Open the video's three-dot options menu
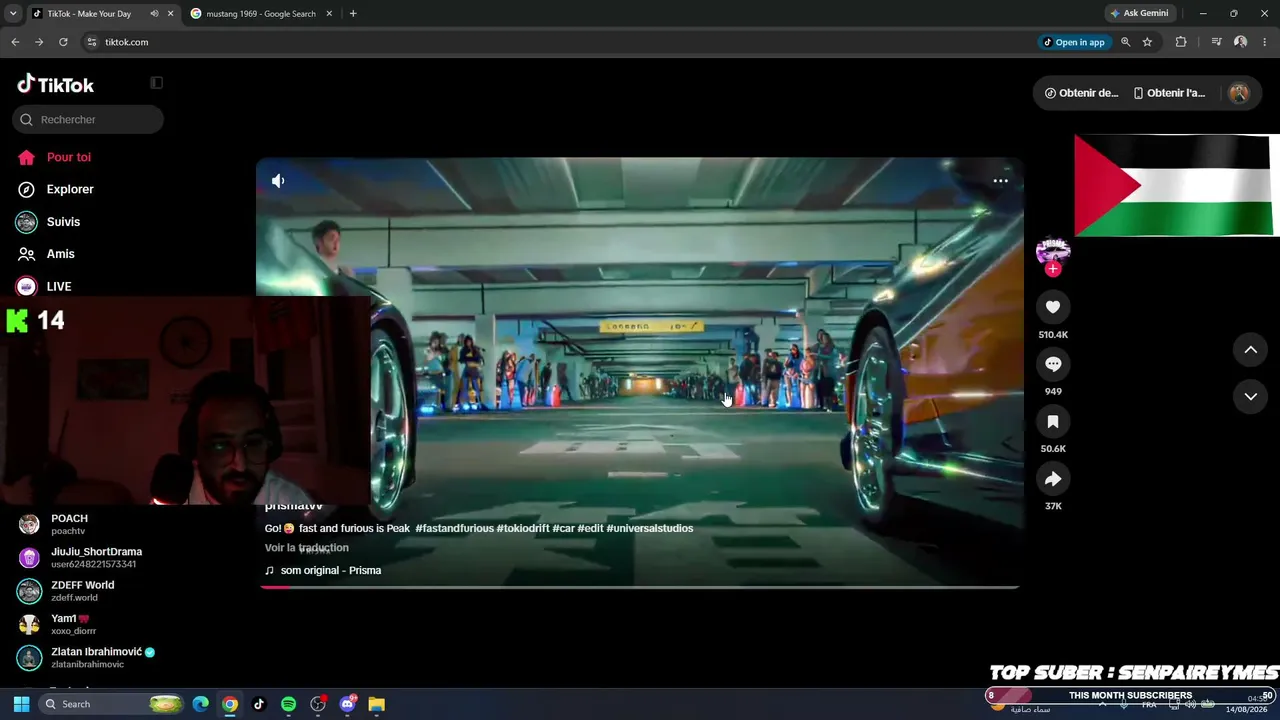The width and height of the screenshot is (1280, 720). tap(1000, 181)
